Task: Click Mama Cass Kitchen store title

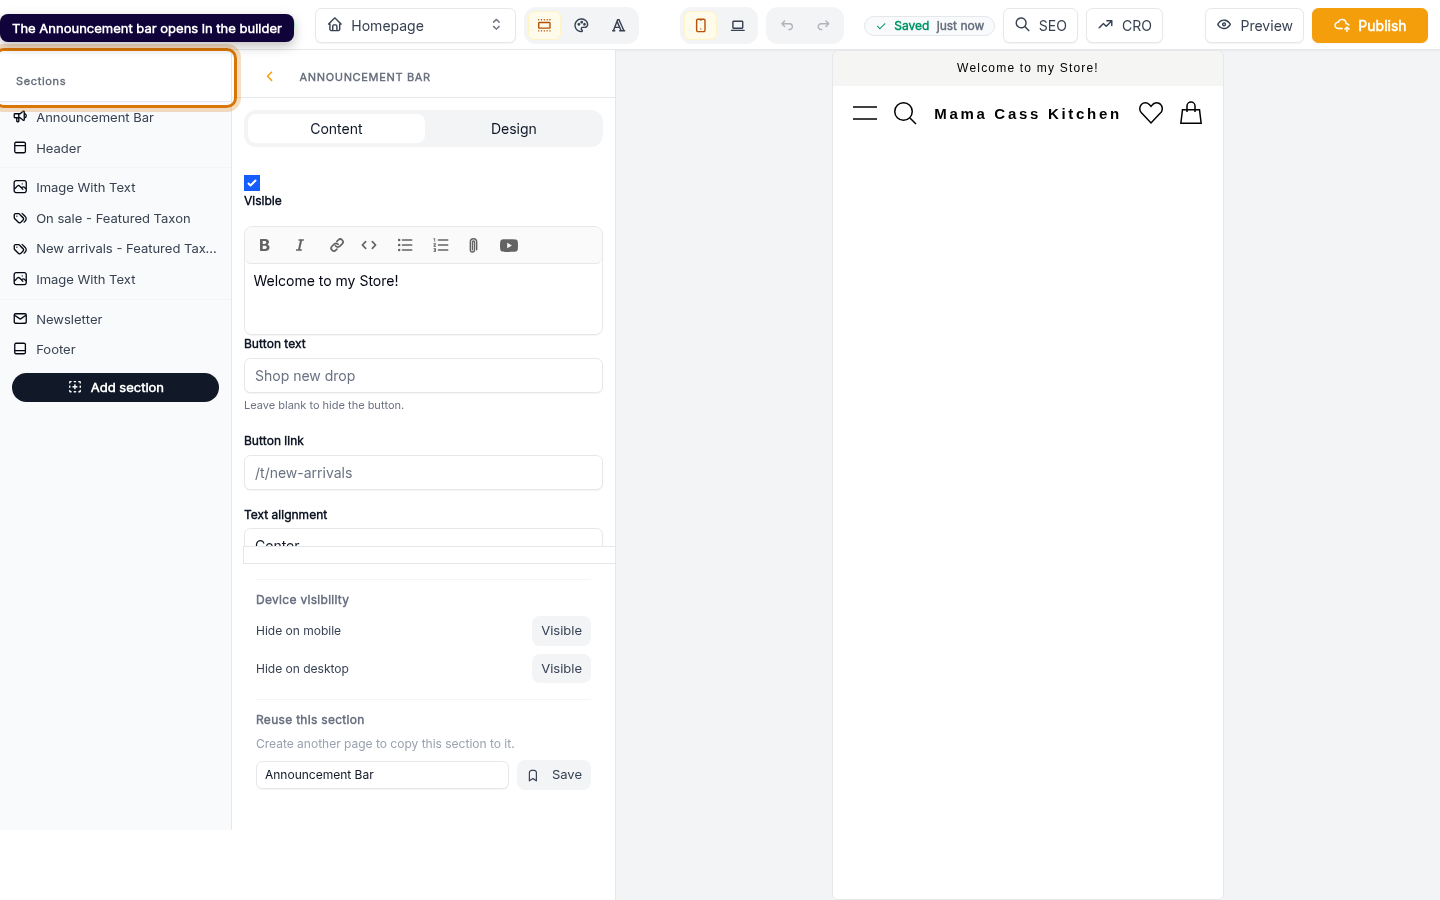Action: (1027, 114)
